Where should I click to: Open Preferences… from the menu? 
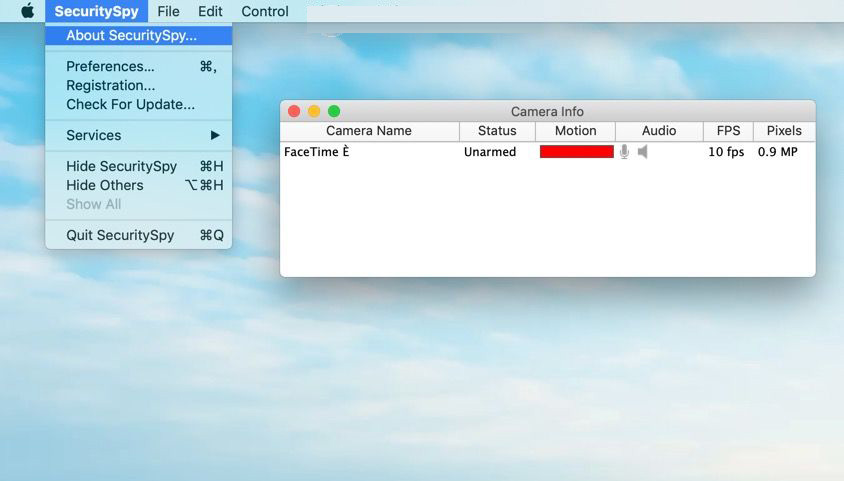pos(138,66)
